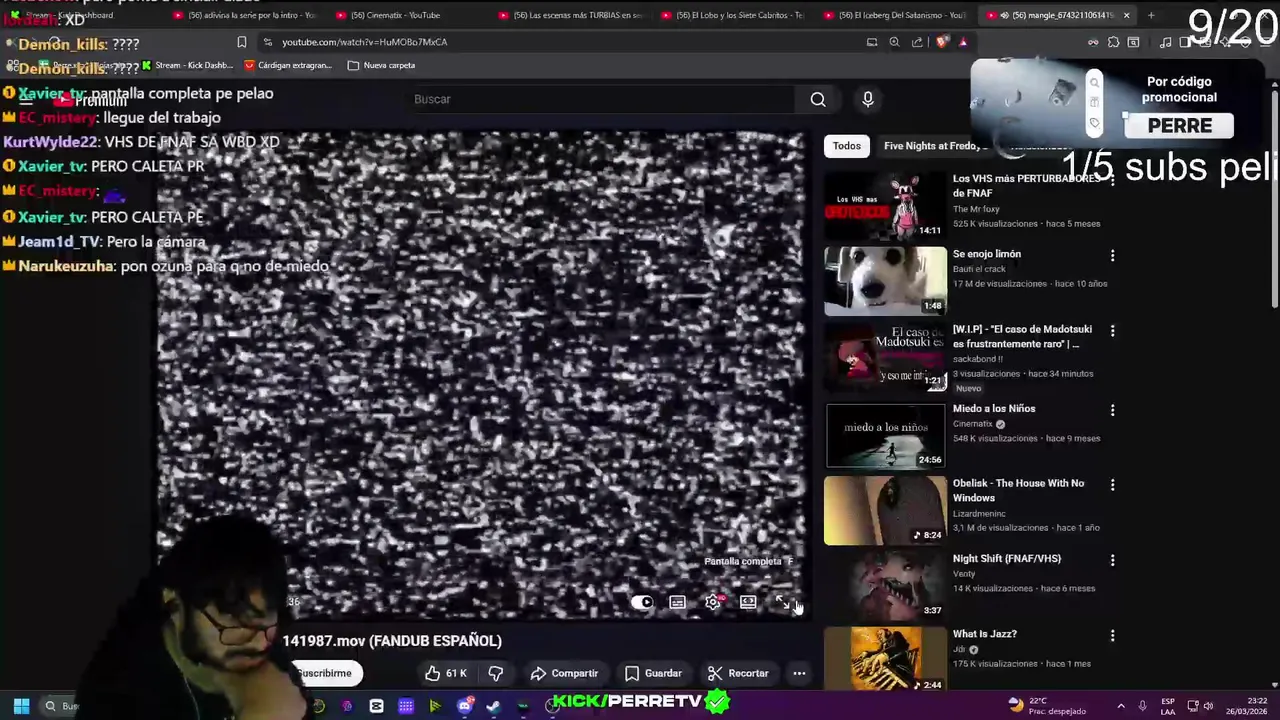Open options menu for El caso de Madotsuki

pos(1112,330)
